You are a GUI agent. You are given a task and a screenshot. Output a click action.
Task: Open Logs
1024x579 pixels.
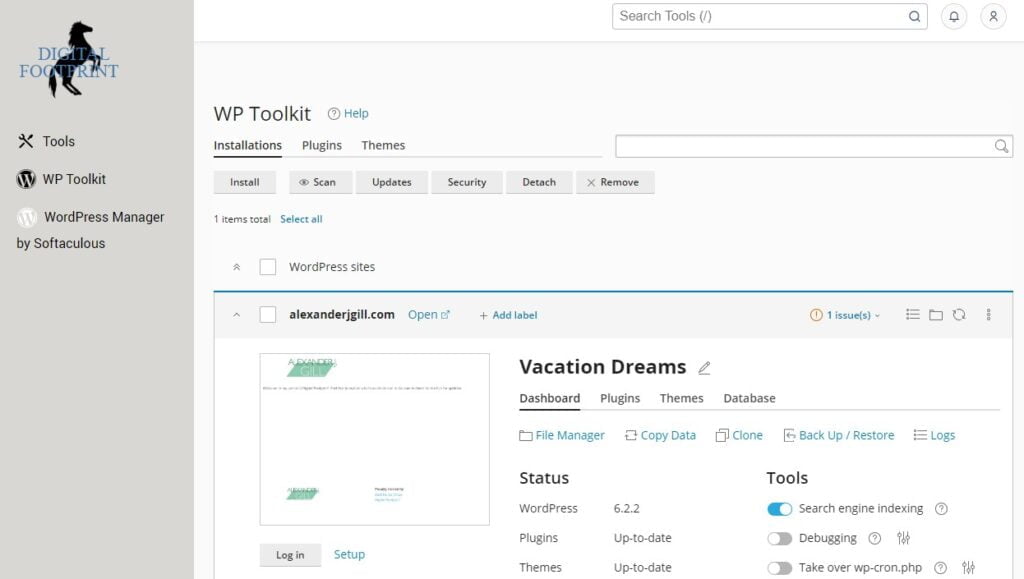(934, 435)
